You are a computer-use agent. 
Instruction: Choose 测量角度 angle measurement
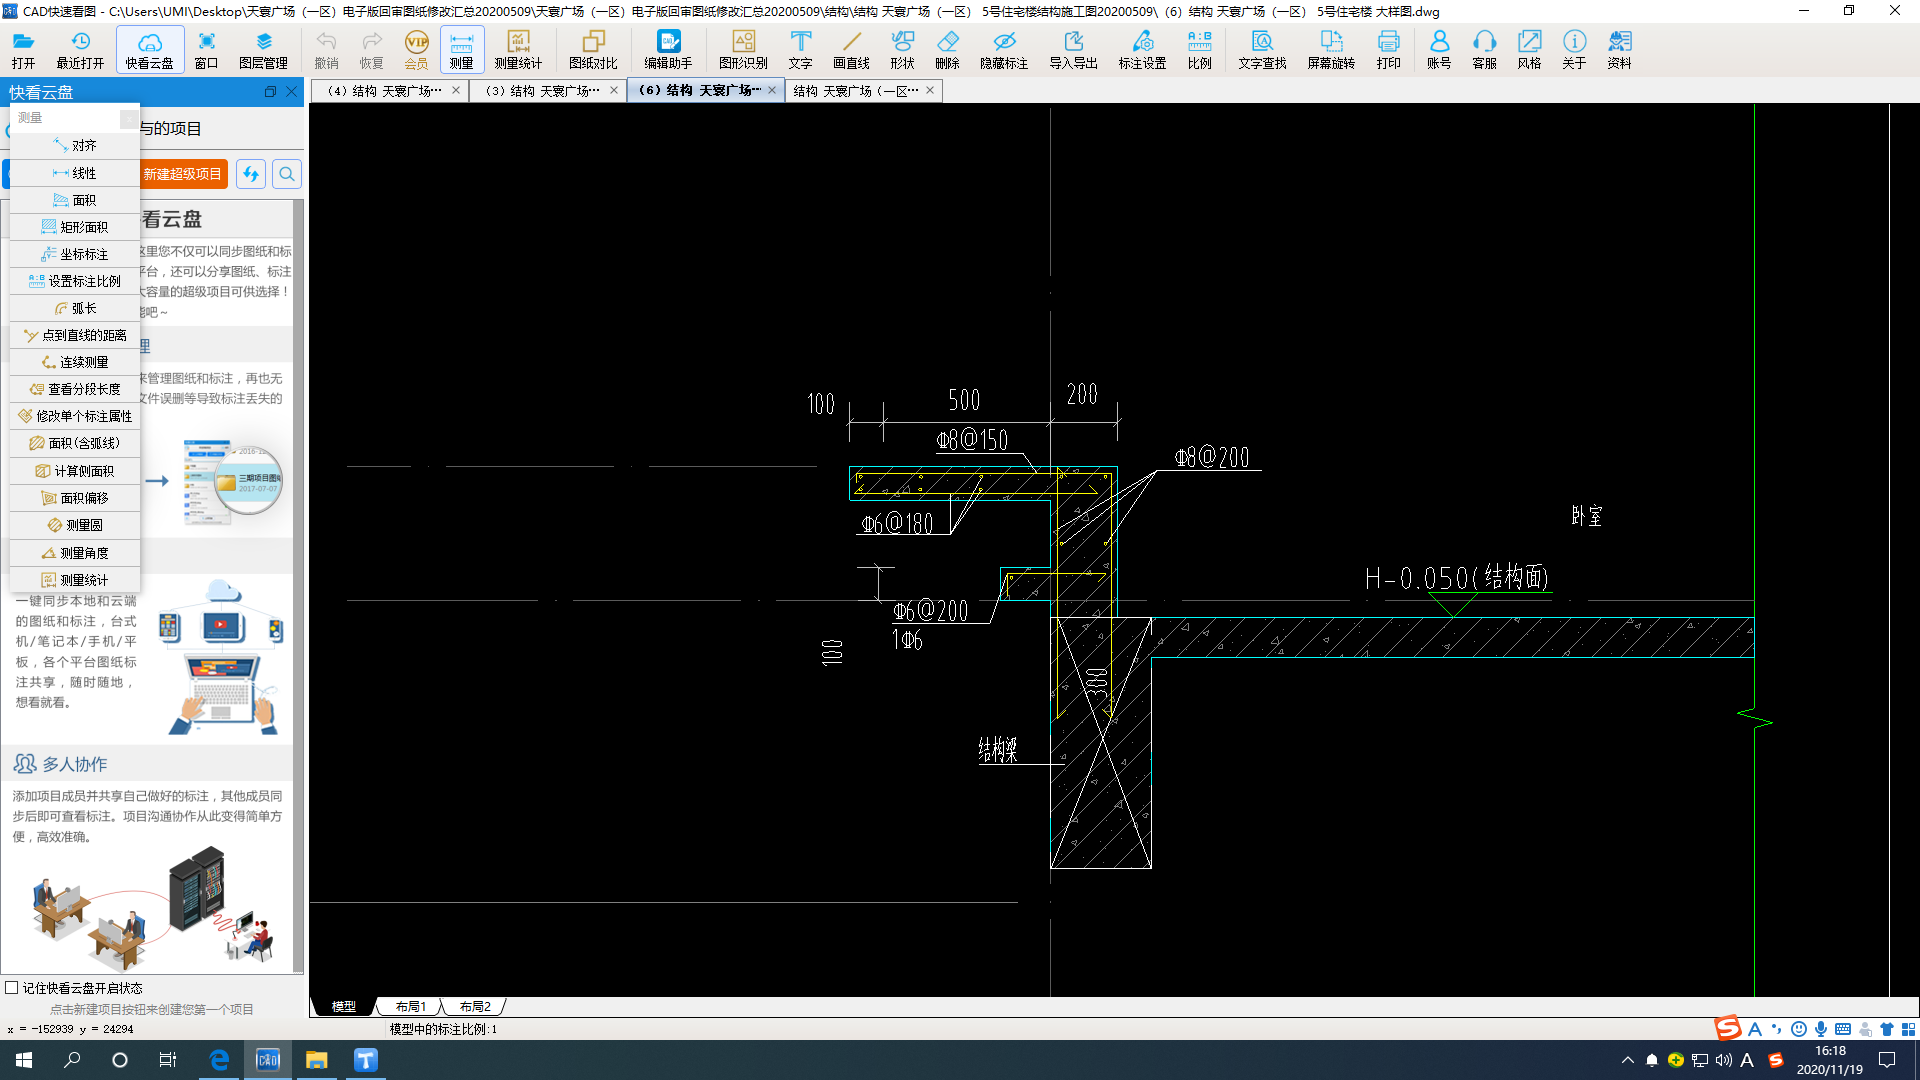click(x=75, y=553)
